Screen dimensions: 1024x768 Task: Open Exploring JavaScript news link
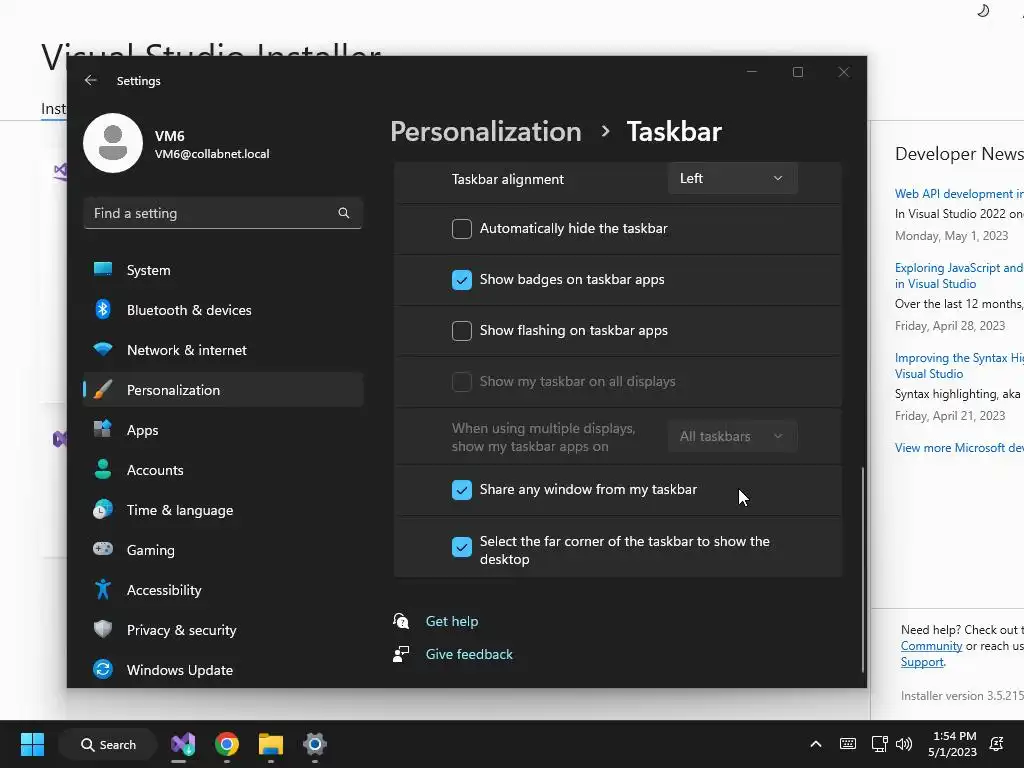coord(959,276)
